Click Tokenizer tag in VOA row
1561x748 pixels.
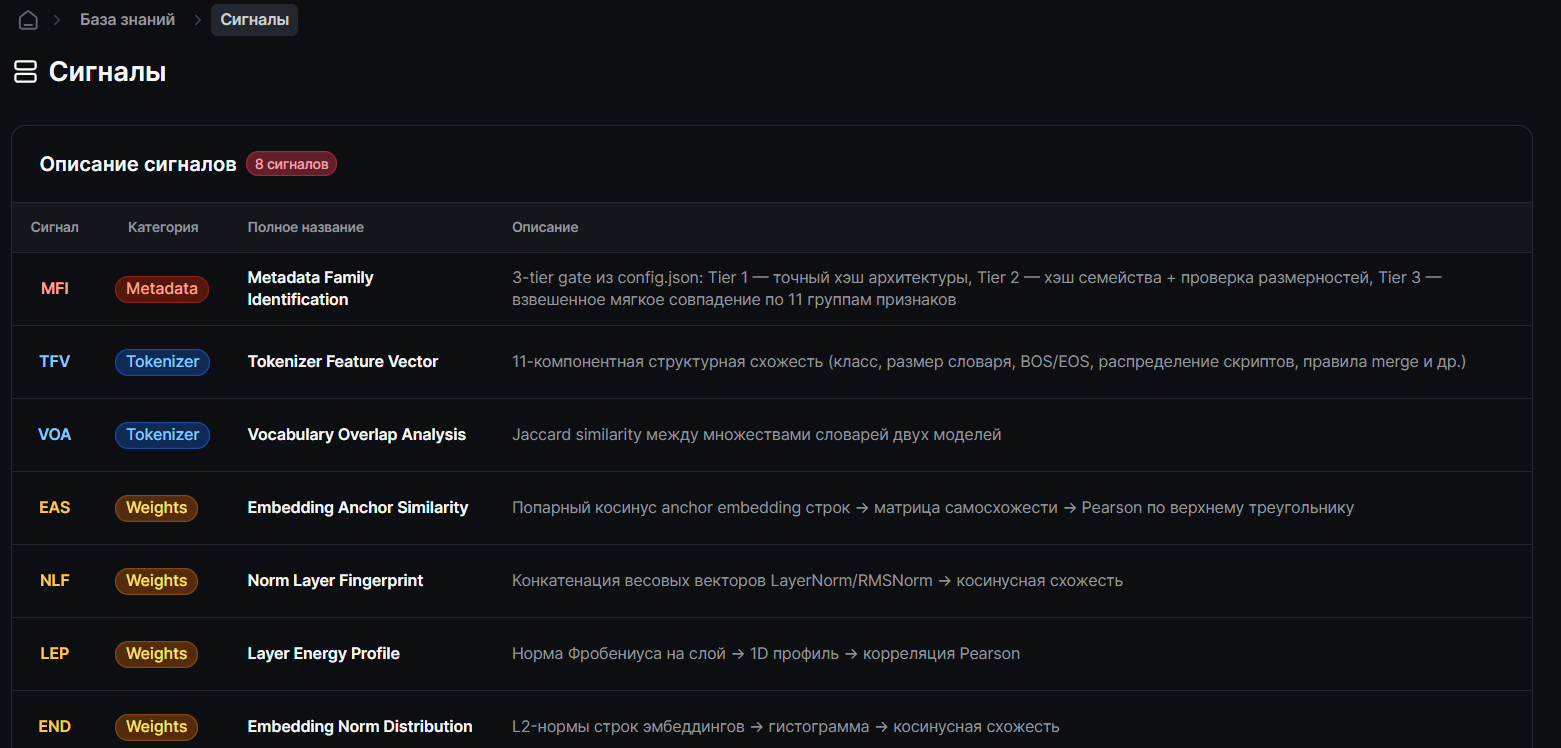click(x=162, y=435)
